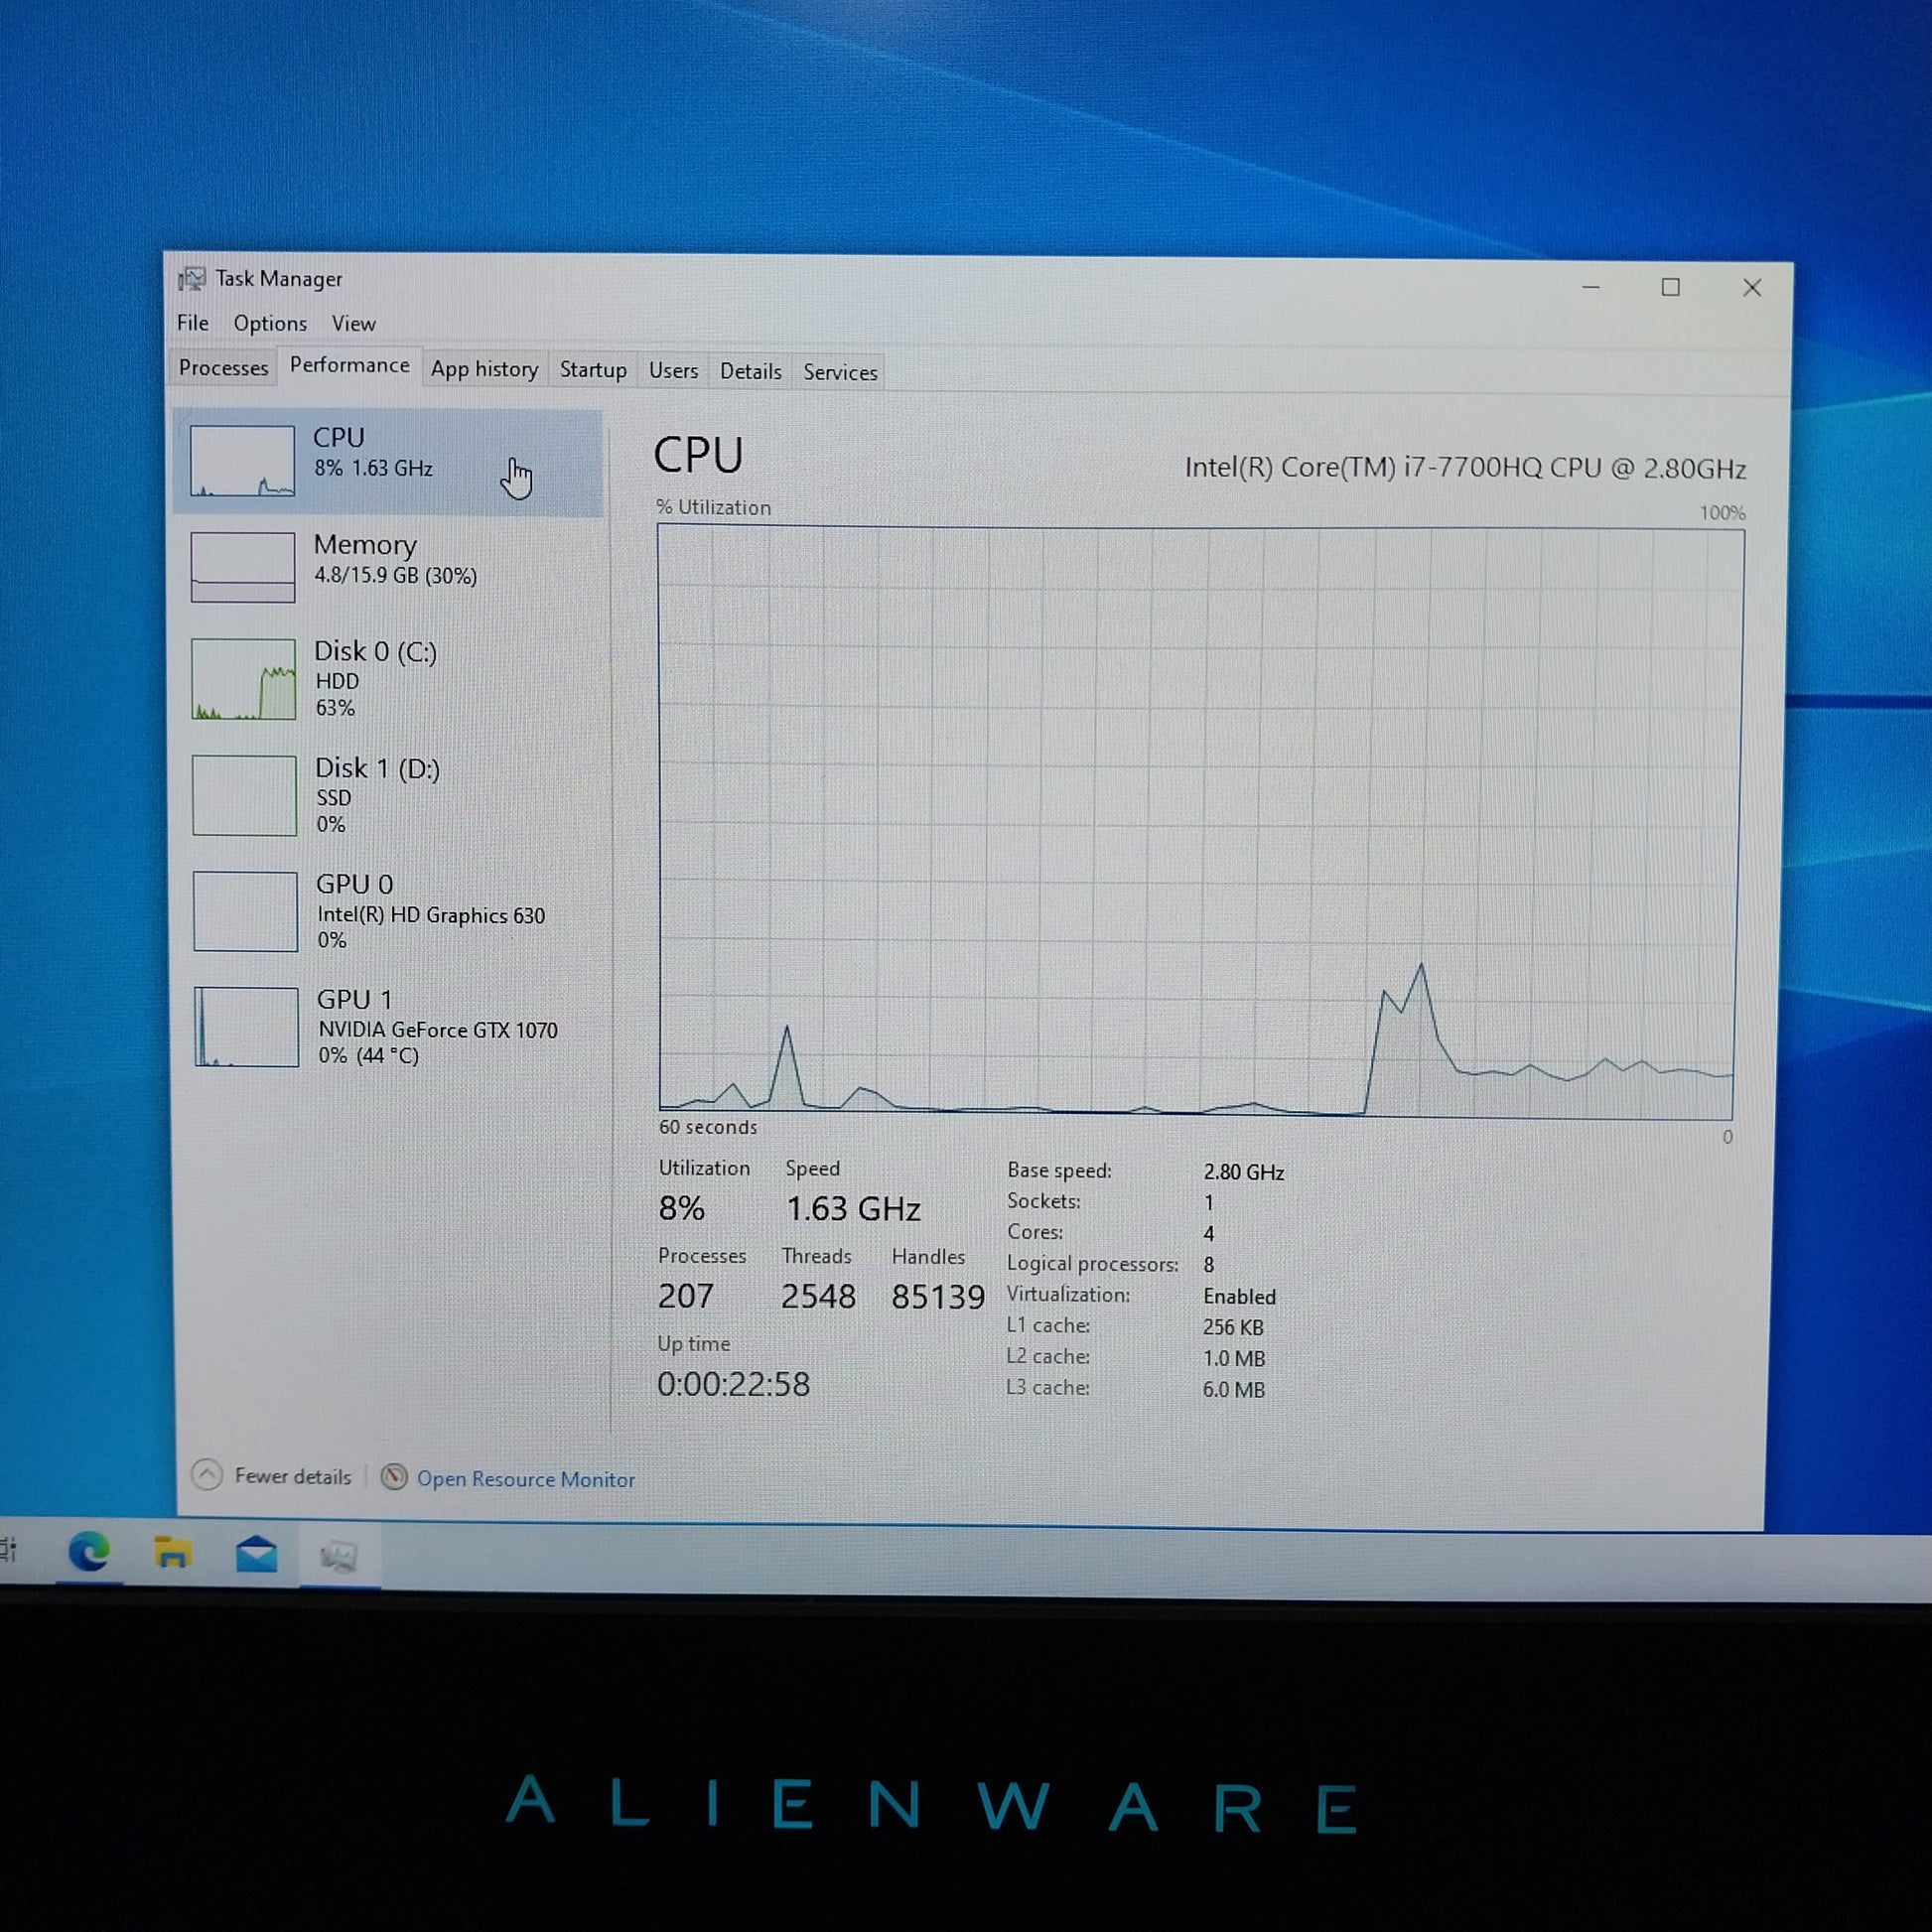The height and width of the screenshot is (1932, 1932).
Task: Switch to the Details tab
Action: pos(750,372)
